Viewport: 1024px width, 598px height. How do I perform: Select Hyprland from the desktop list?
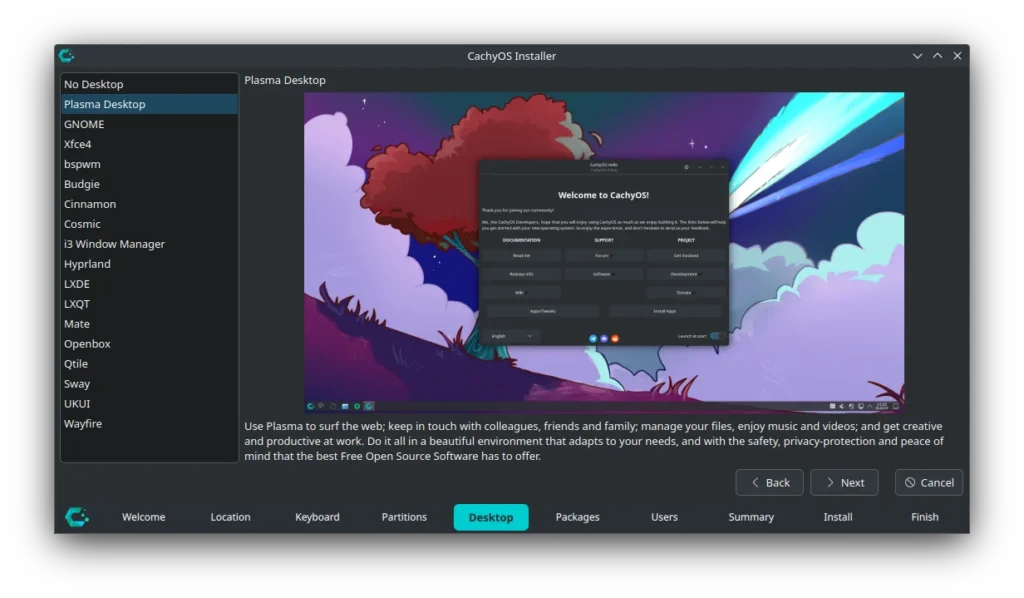tap(87, 264)
